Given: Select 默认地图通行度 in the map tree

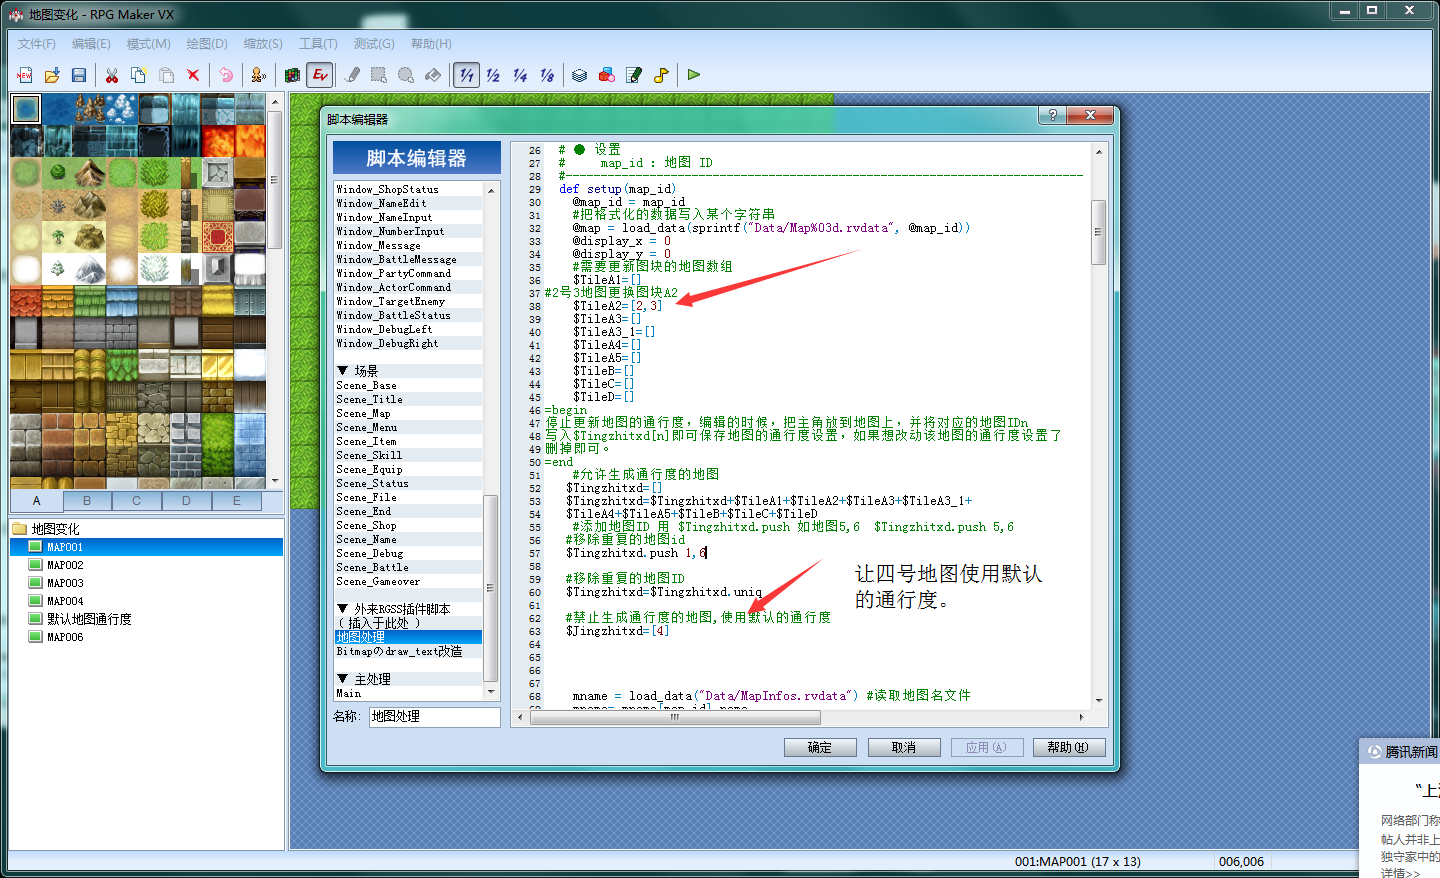Looking at the screenshot, I should click(89, 619).
